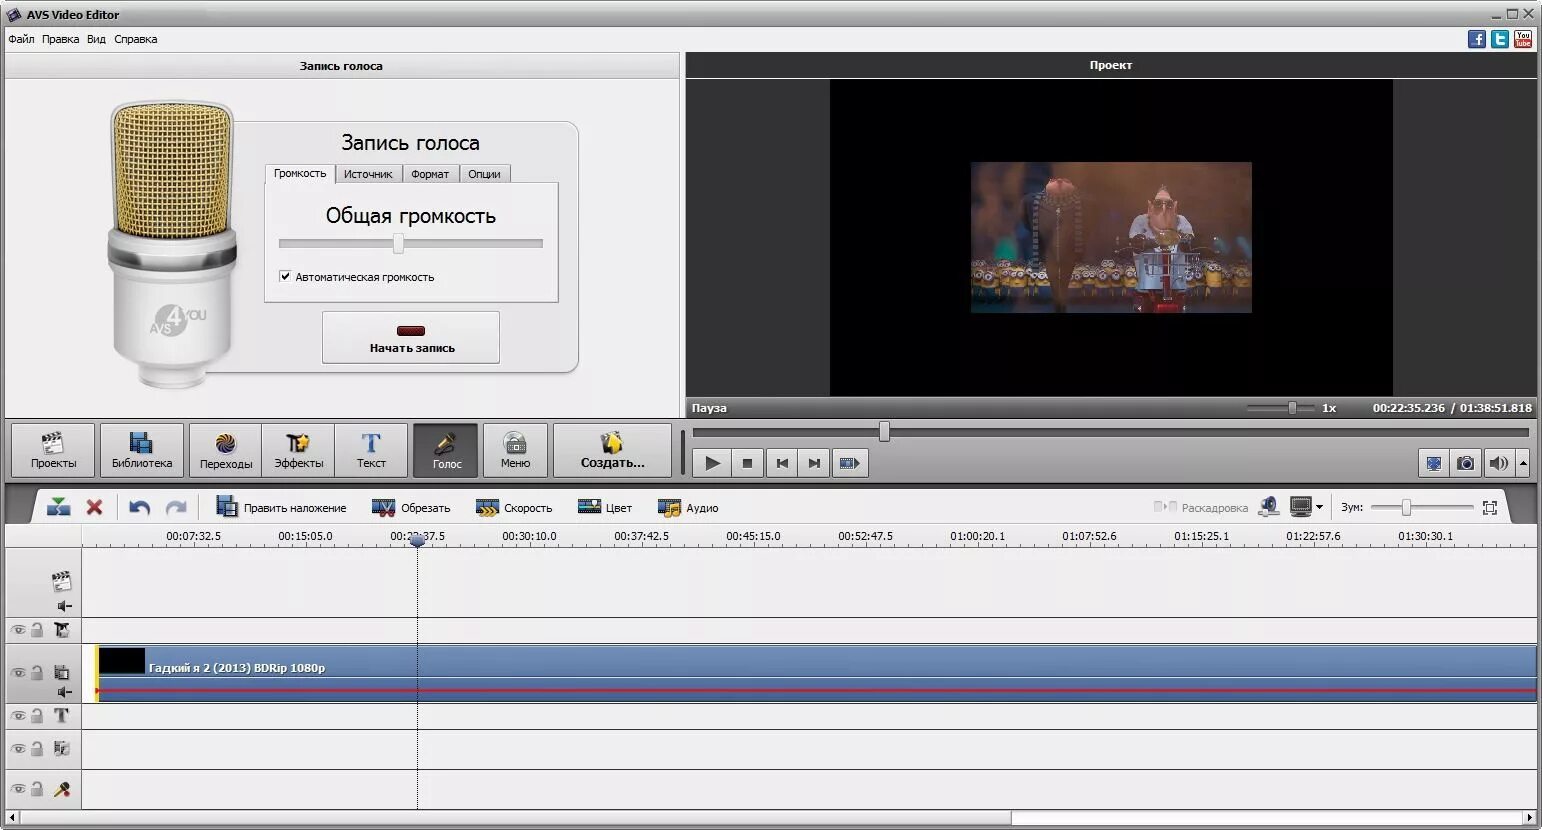
Task: Click the next scene playback button
Action: coord(849,463)
